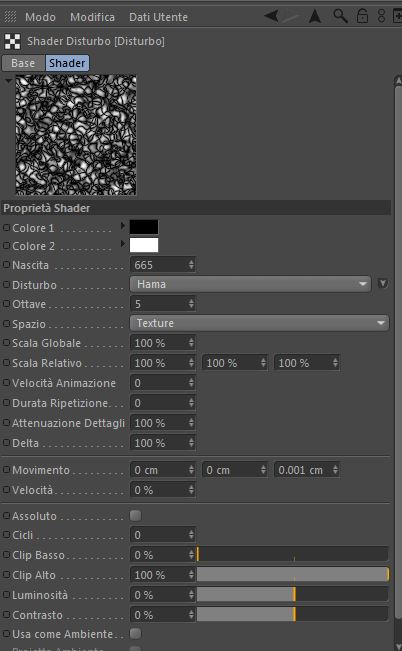Switch to the Base tab

click(23, 63)
